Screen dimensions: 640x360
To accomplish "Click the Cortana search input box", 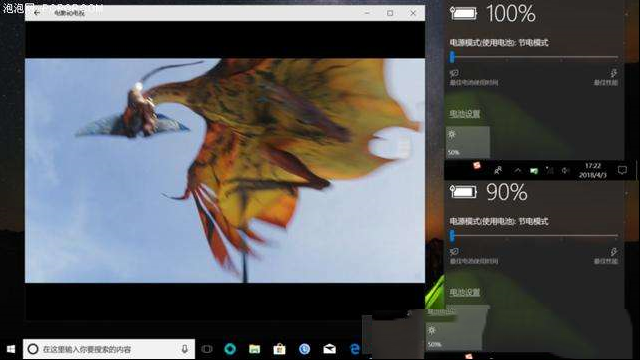I will point(109,349).
